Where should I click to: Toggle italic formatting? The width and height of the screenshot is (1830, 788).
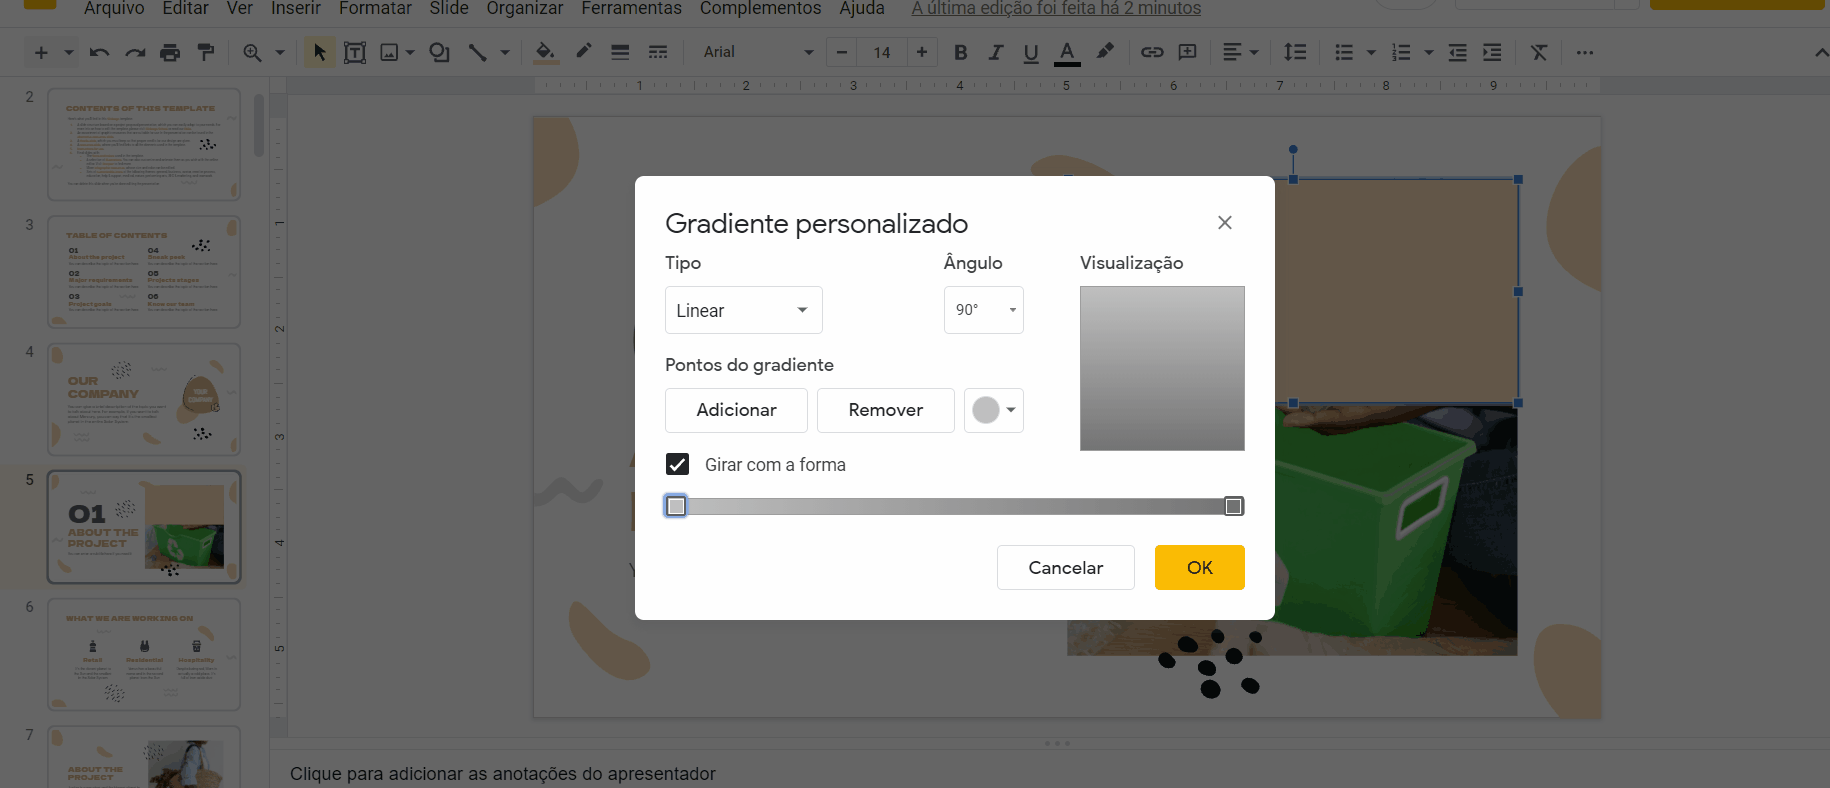(x=996, y=53)
